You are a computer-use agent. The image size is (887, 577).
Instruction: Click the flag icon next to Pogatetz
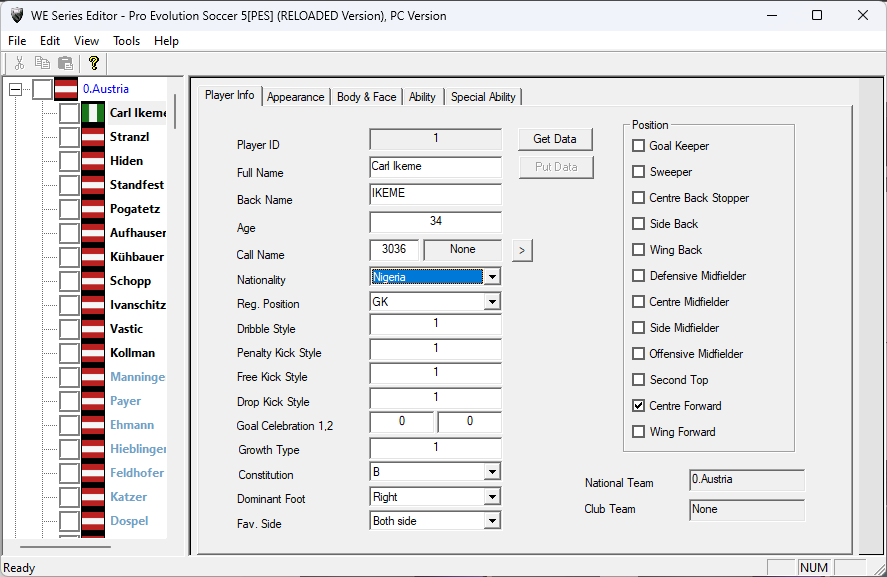coord(93,209)
